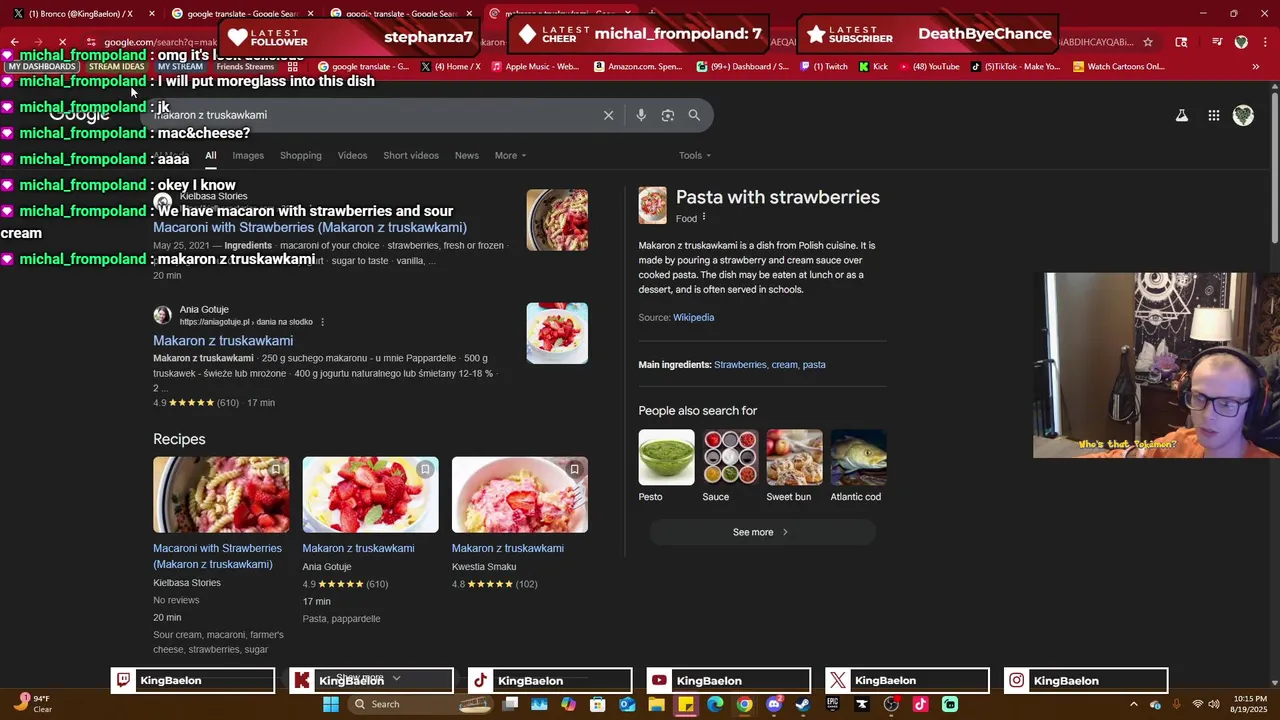Open Microsoft Edge from the taskbar
Viewport: 1280px width, 720px height.
(x=715, y=704)
